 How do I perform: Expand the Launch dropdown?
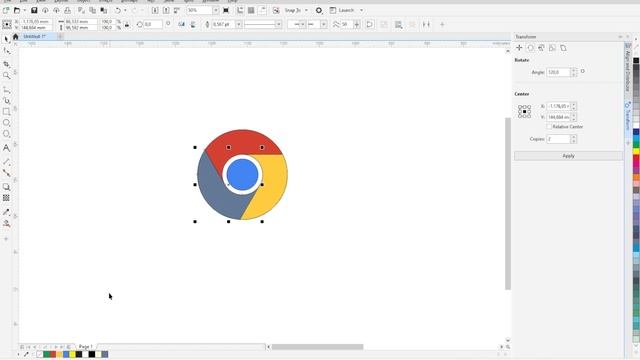coord(361,10)
